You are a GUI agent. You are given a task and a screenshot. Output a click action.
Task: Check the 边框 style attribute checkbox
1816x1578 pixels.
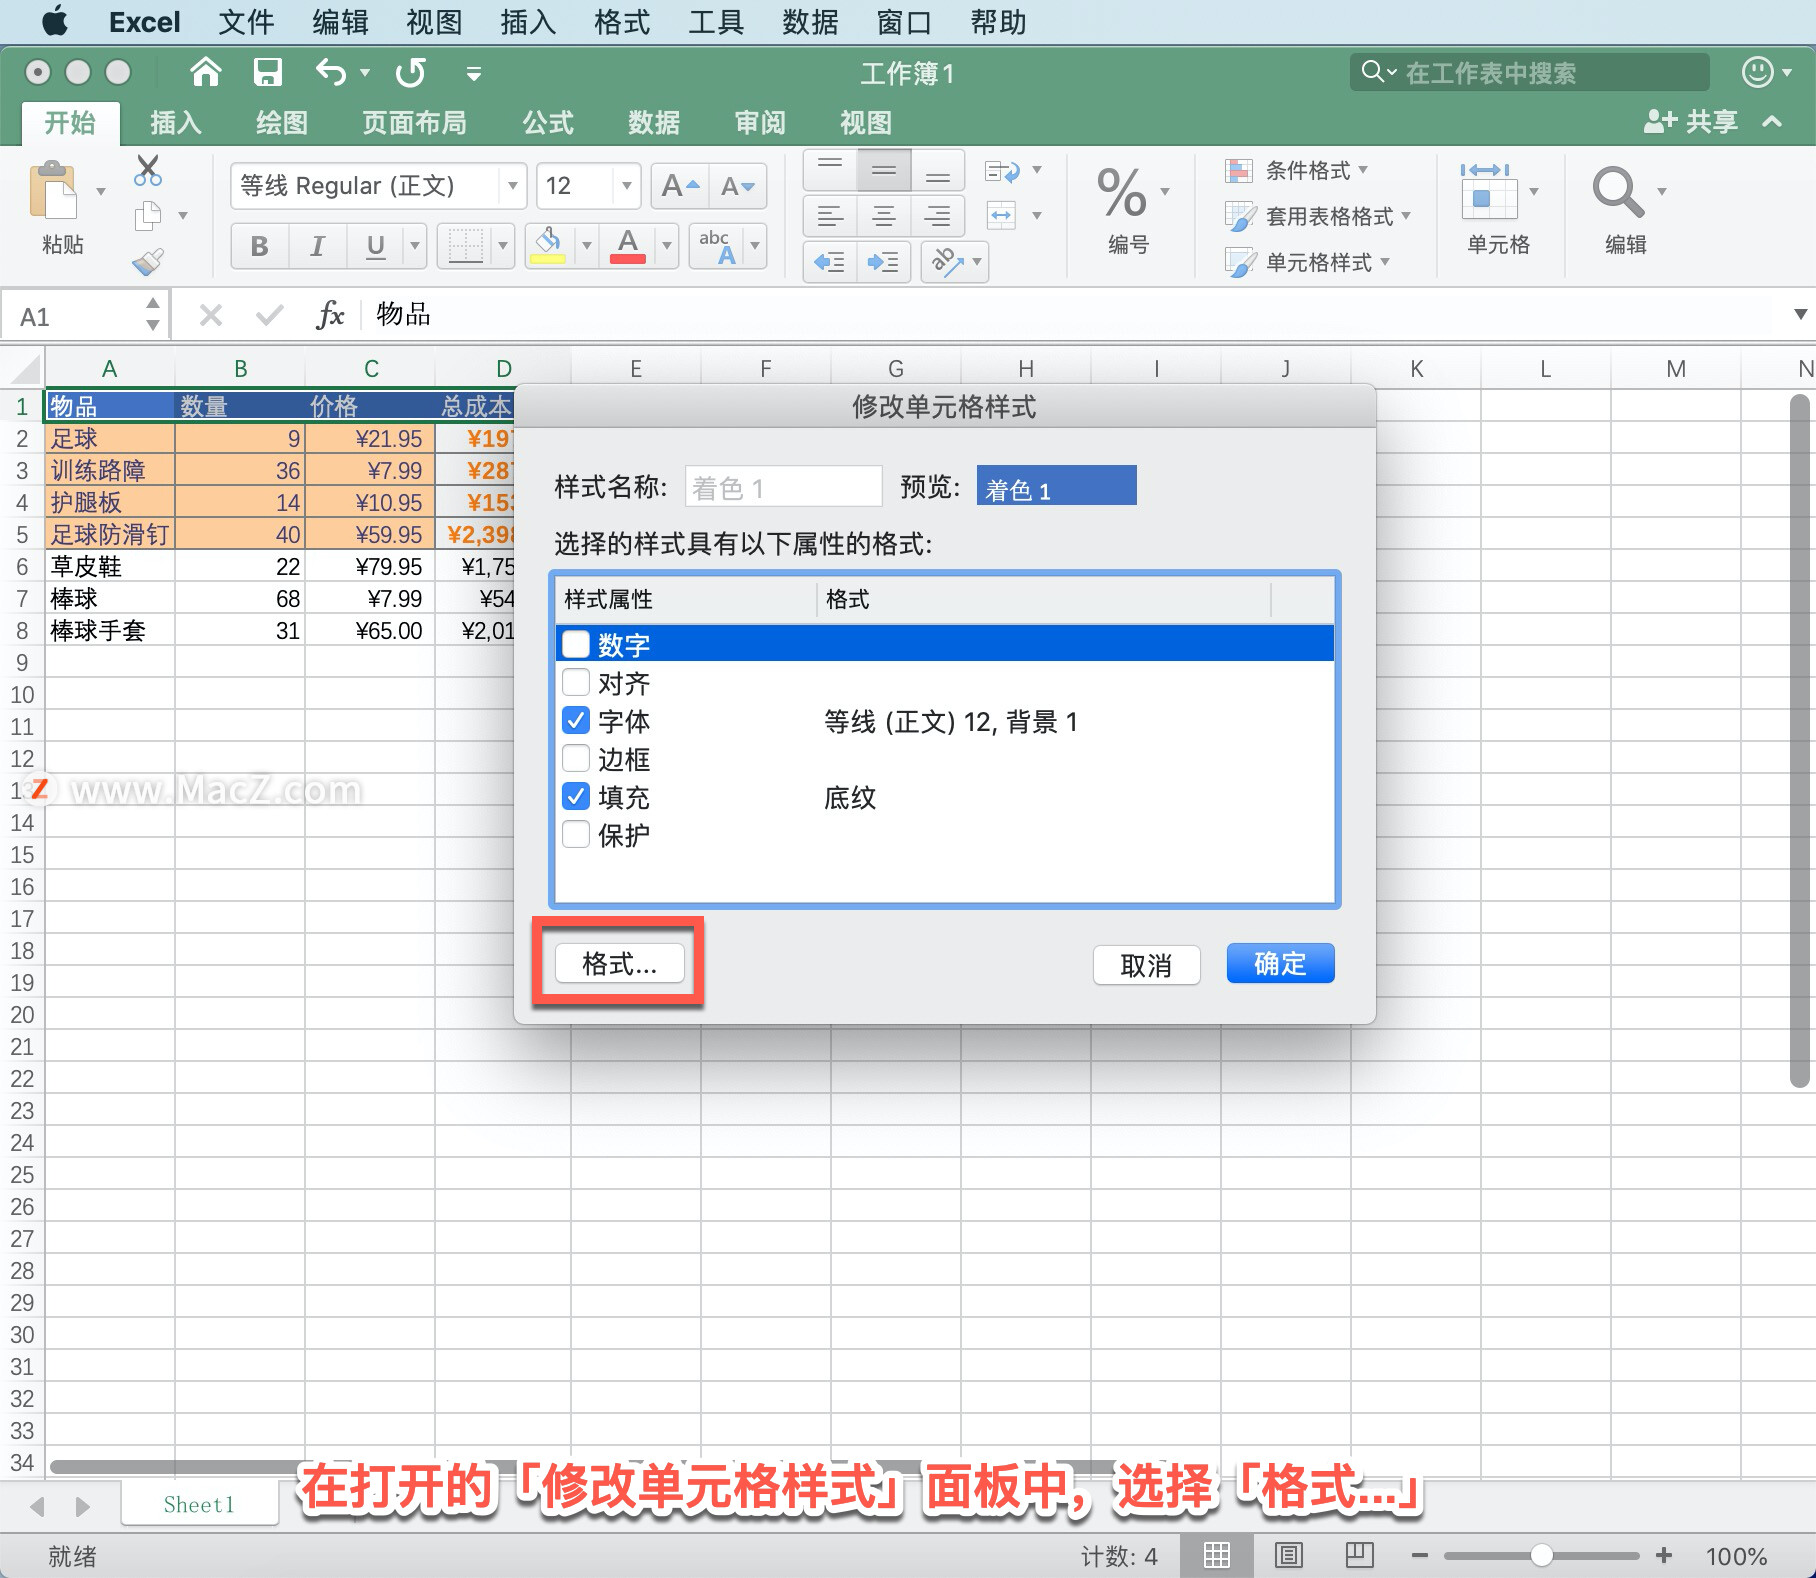576,758
